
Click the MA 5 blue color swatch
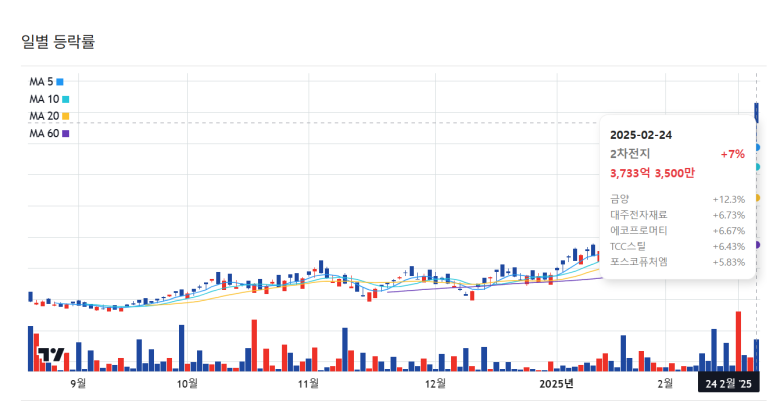point(60,82)
